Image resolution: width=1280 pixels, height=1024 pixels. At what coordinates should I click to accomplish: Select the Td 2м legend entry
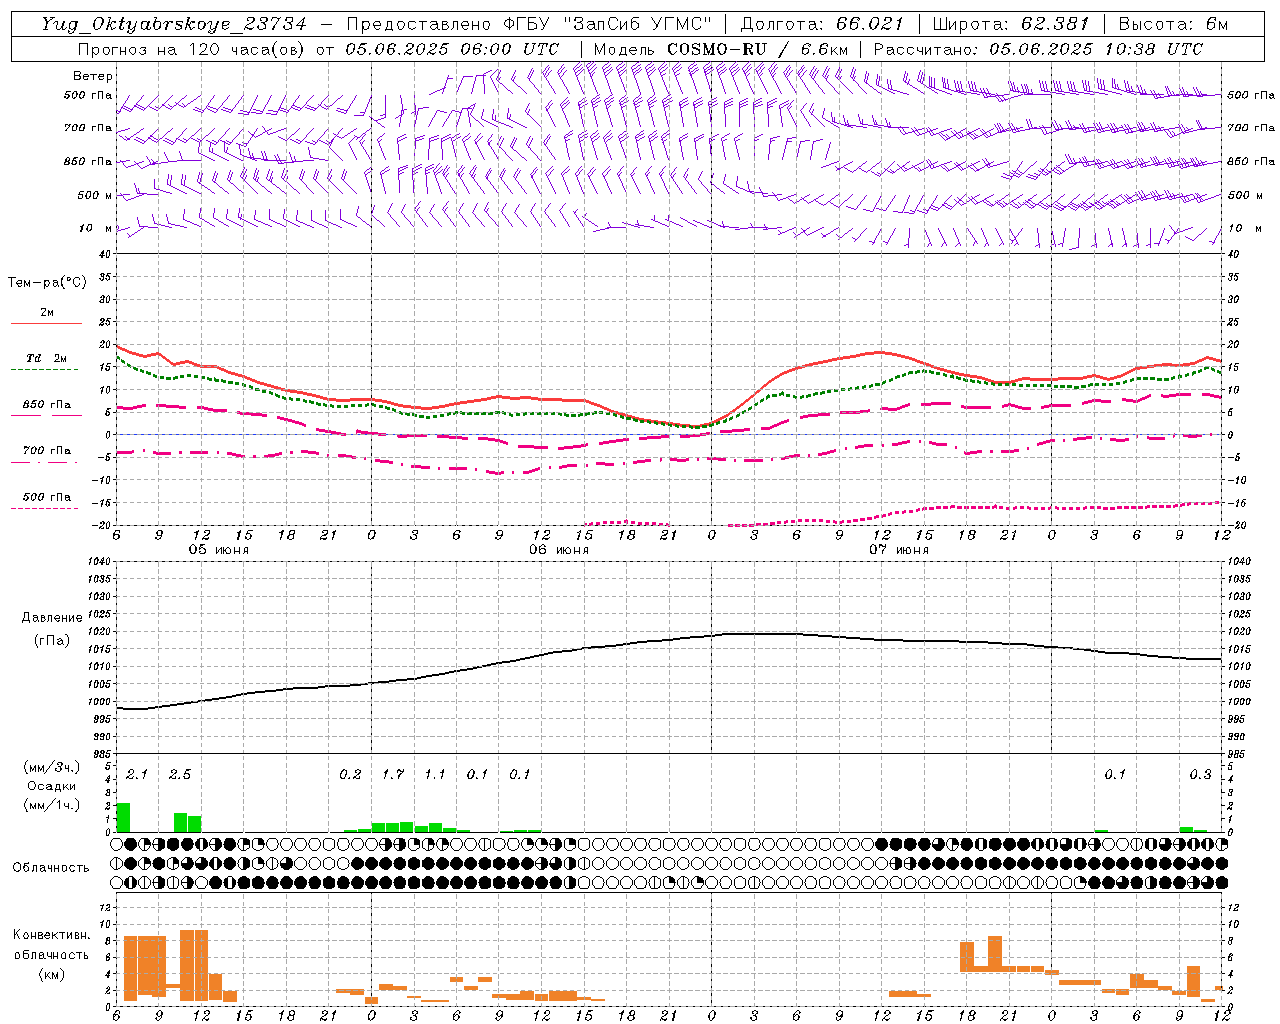(47, 358)
